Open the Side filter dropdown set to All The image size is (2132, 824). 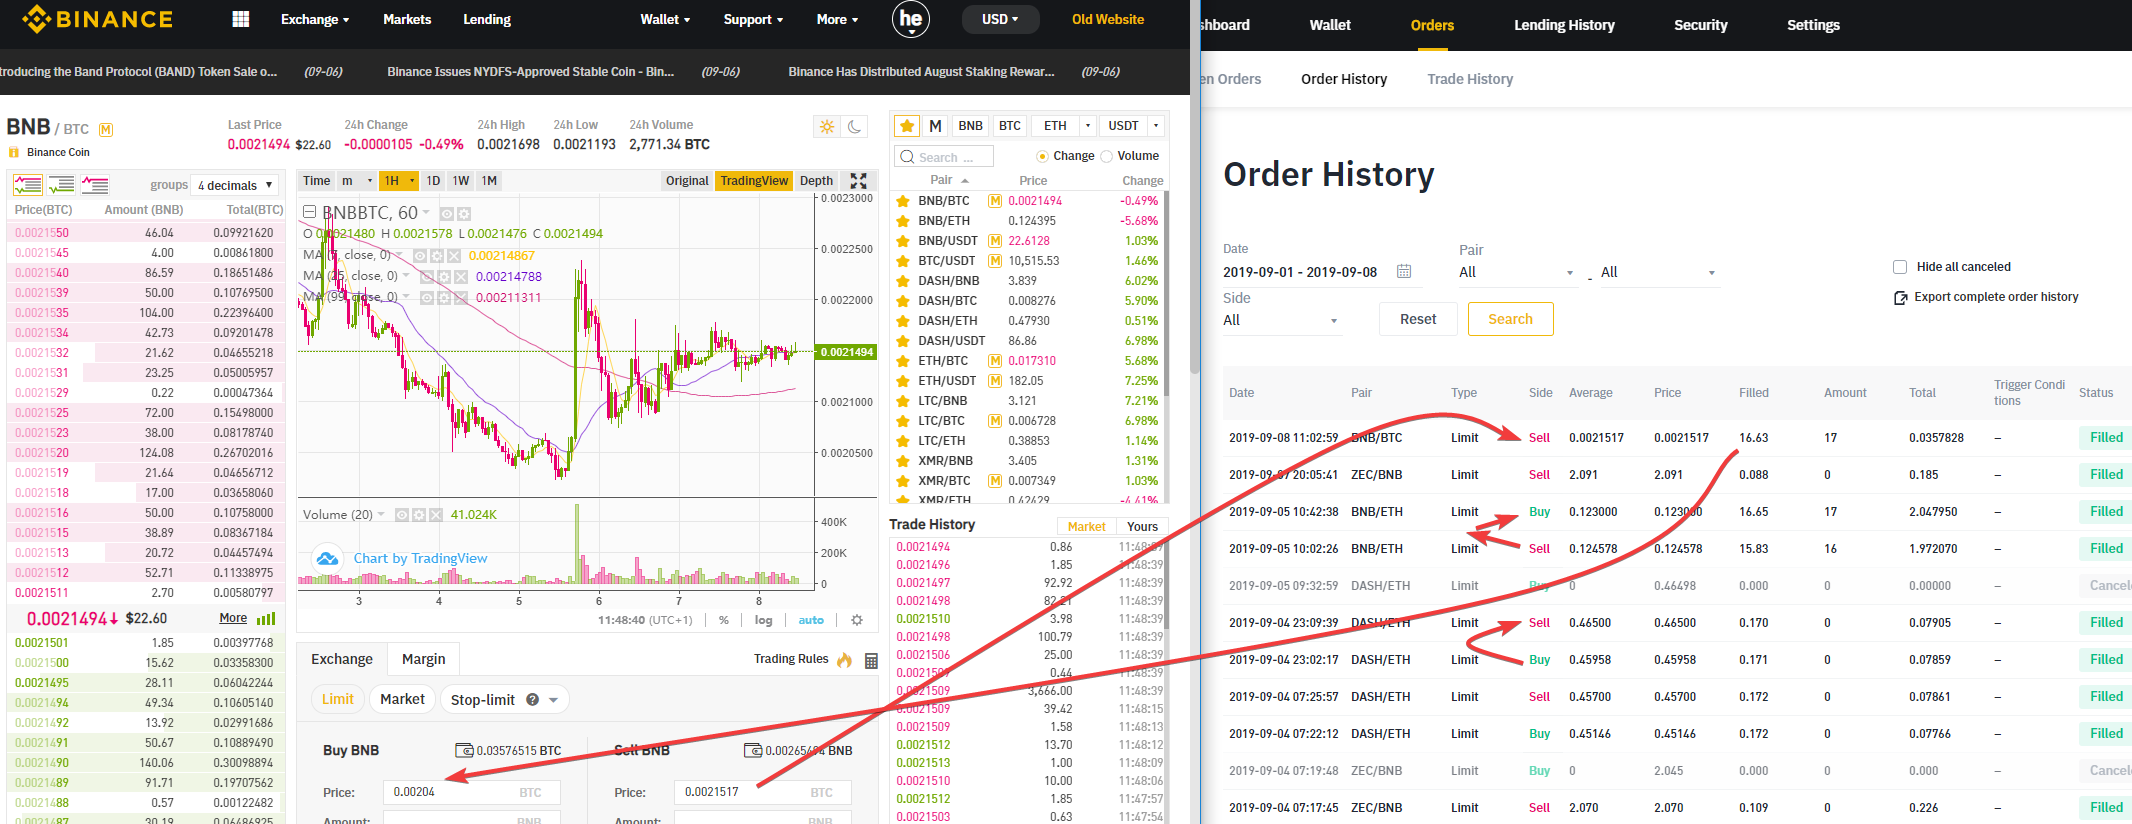[1281, 320]
